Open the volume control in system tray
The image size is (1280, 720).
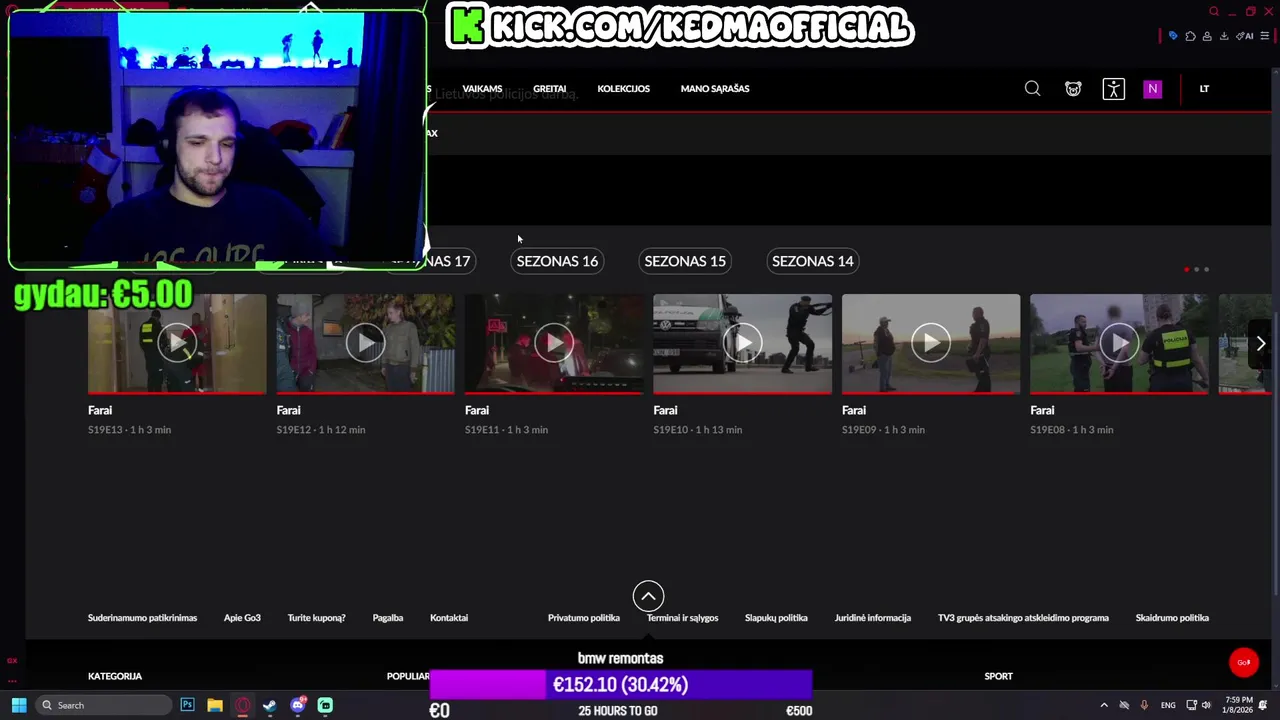[x=1206, y=705]
